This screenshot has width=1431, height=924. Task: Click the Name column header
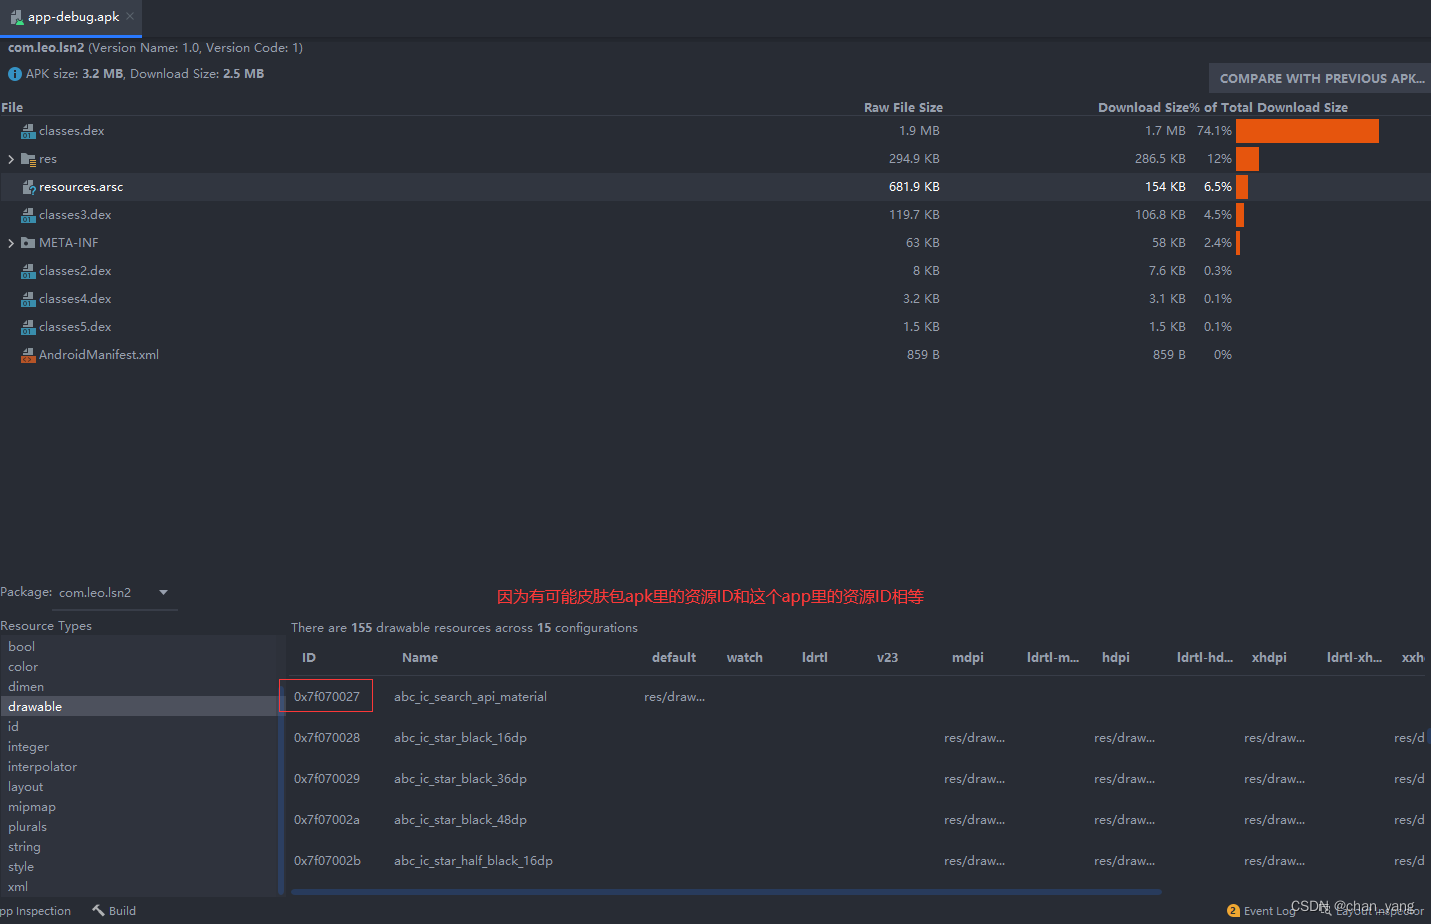coord(420,657)
